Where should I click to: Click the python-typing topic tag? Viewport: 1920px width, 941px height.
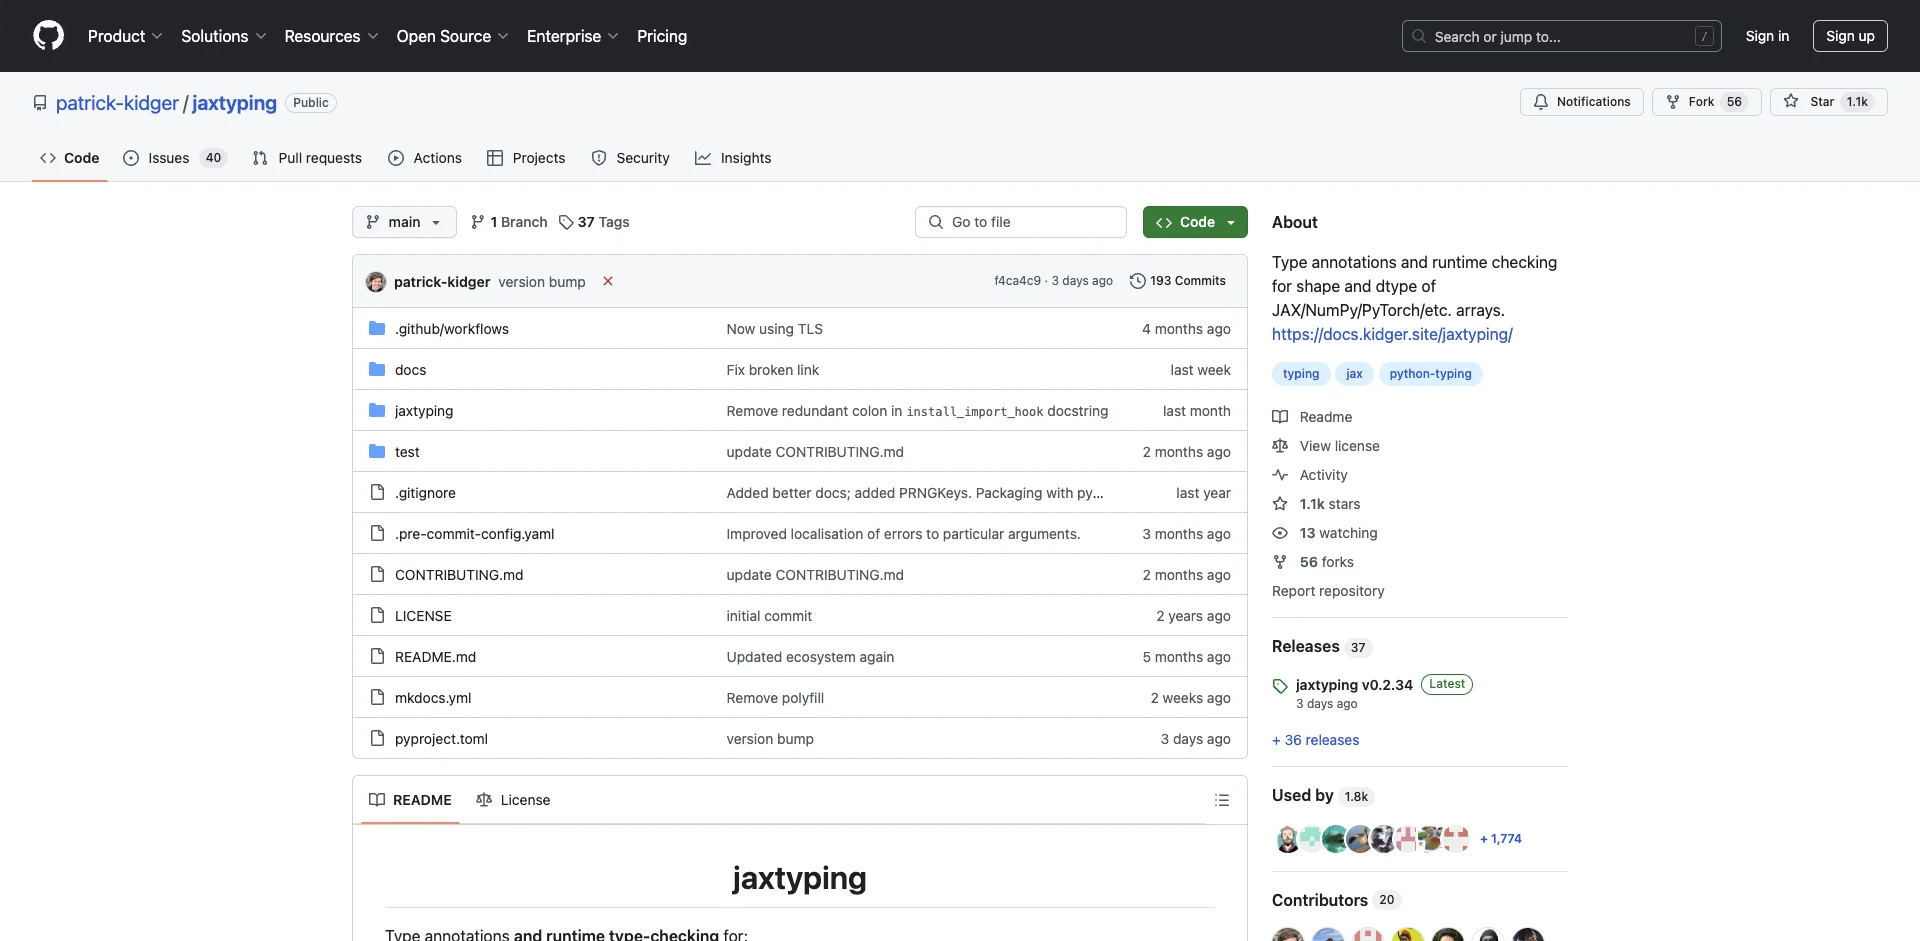1430,374
